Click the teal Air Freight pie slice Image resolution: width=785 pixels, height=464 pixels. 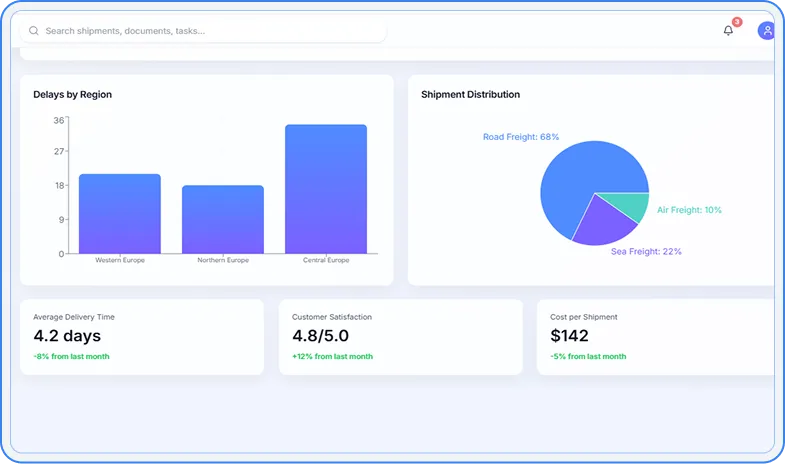coord(632,205)
